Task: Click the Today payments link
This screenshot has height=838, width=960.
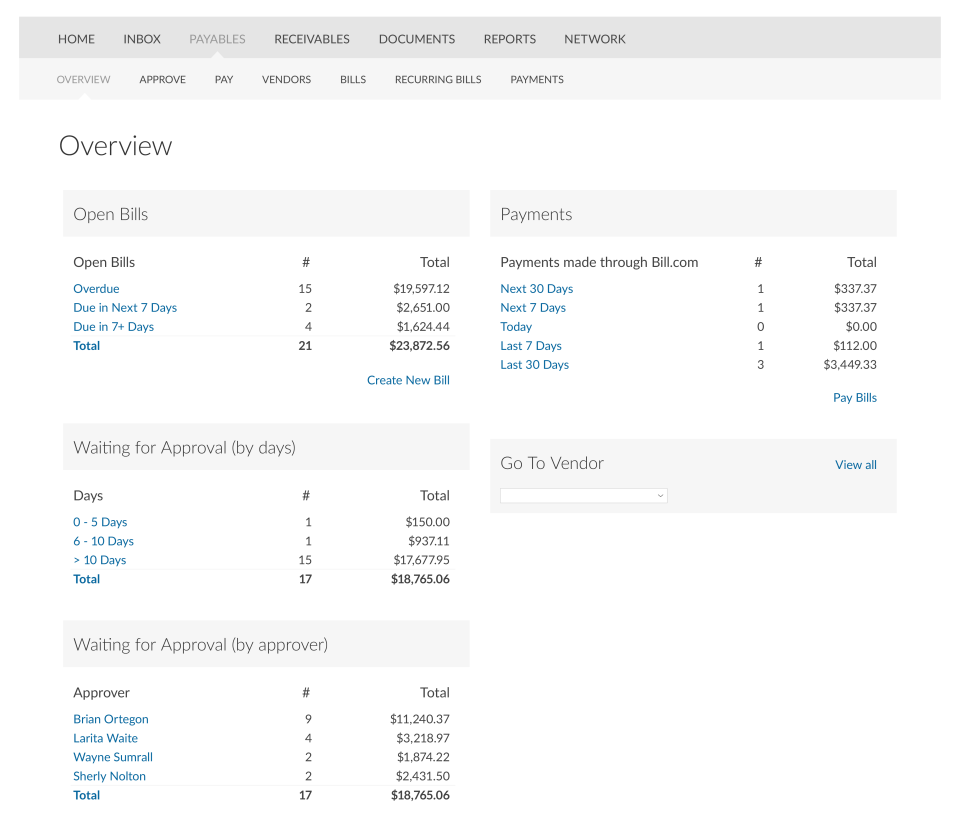Action: (516, 327)
